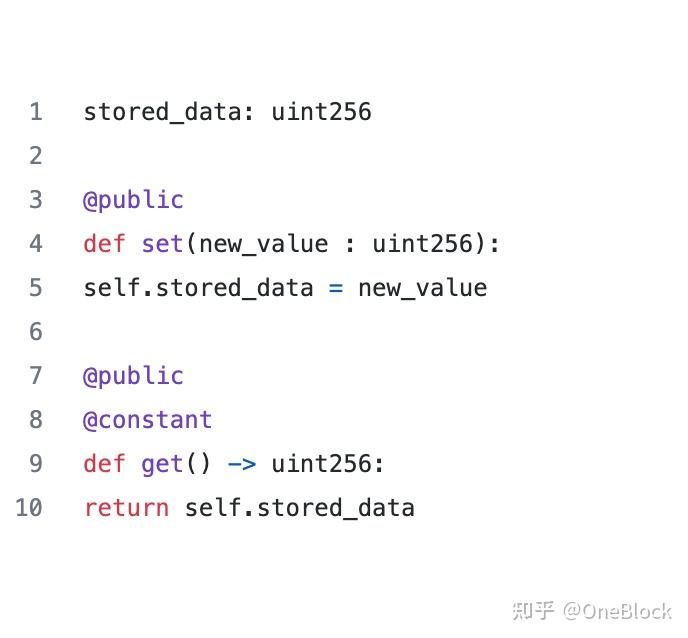Click line number 10 in gutter

tap(29, 508)
